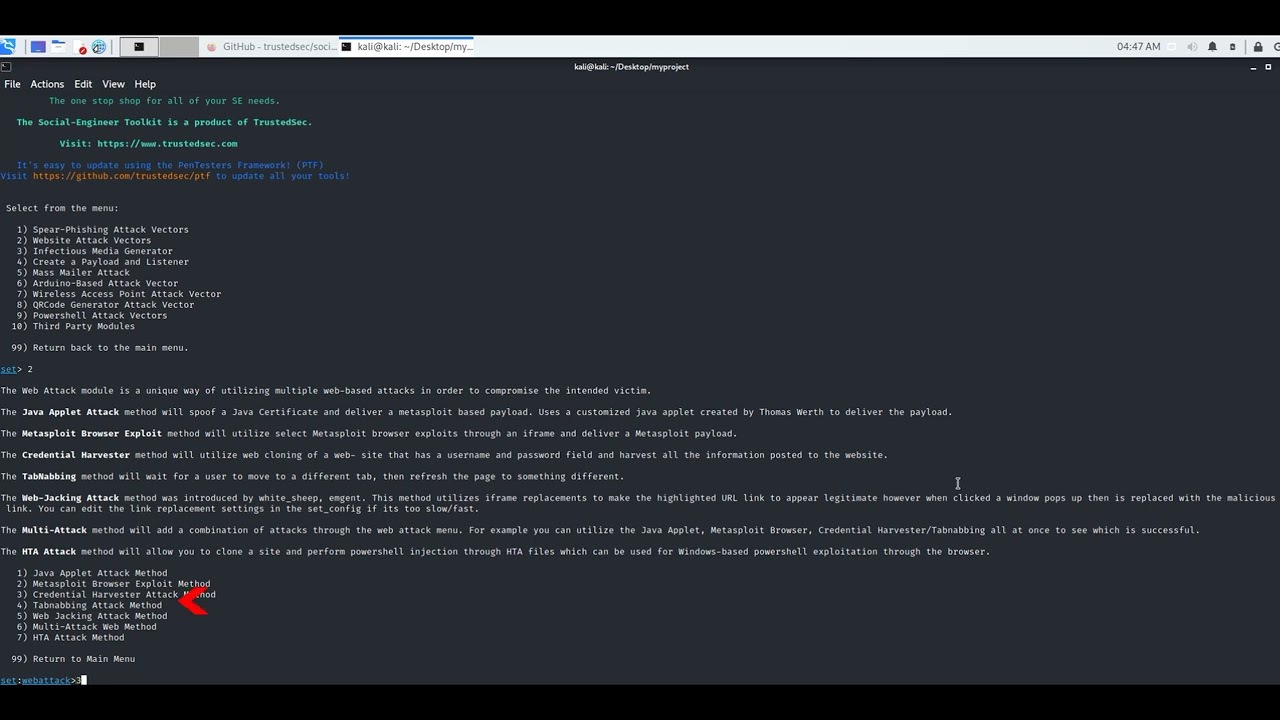Open notifications bell icon
Image resolution: width=1280 pixels, height=720 pixels.
1212,47
